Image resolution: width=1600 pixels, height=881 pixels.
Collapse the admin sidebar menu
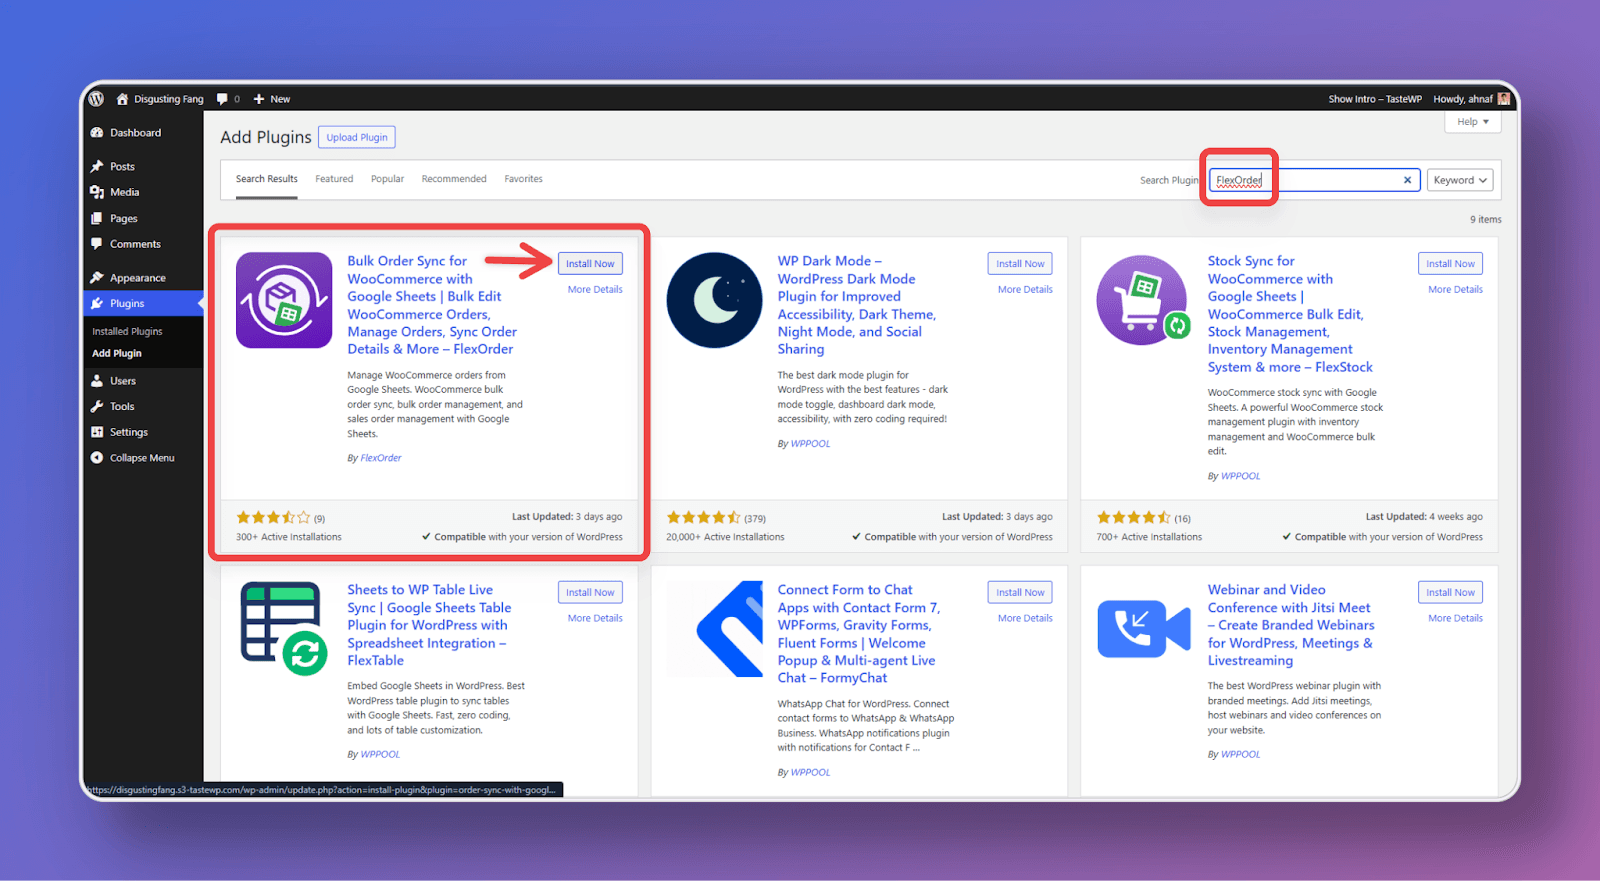point(142,458)
